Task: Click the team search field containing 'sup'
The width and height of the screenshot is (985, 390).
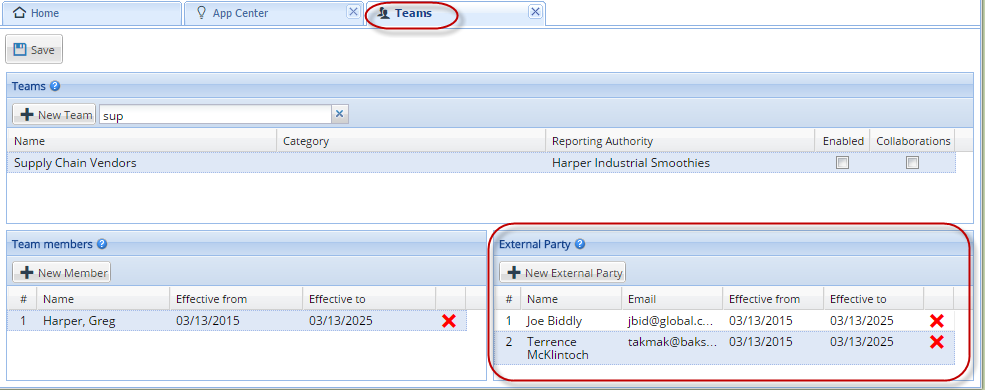Action: [215, 114]
